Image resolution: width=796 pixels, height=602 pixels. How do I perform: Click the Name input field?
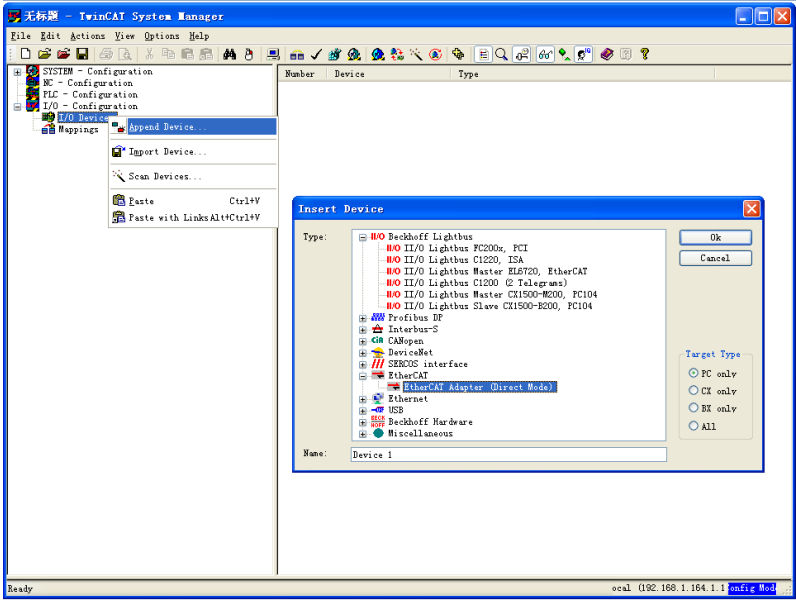(509, 455)
